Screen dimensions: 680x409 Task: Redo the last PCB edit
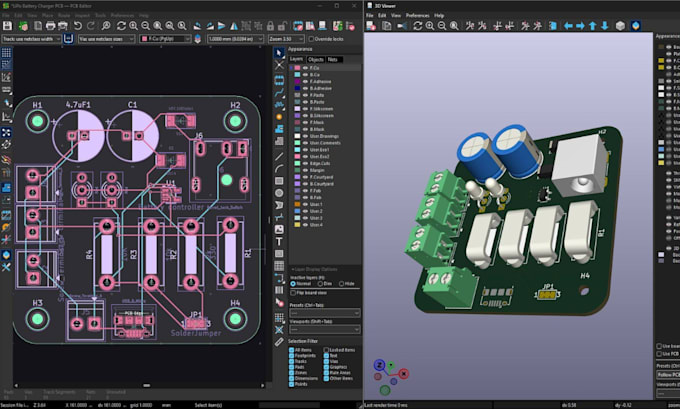[x=90, y=26]
